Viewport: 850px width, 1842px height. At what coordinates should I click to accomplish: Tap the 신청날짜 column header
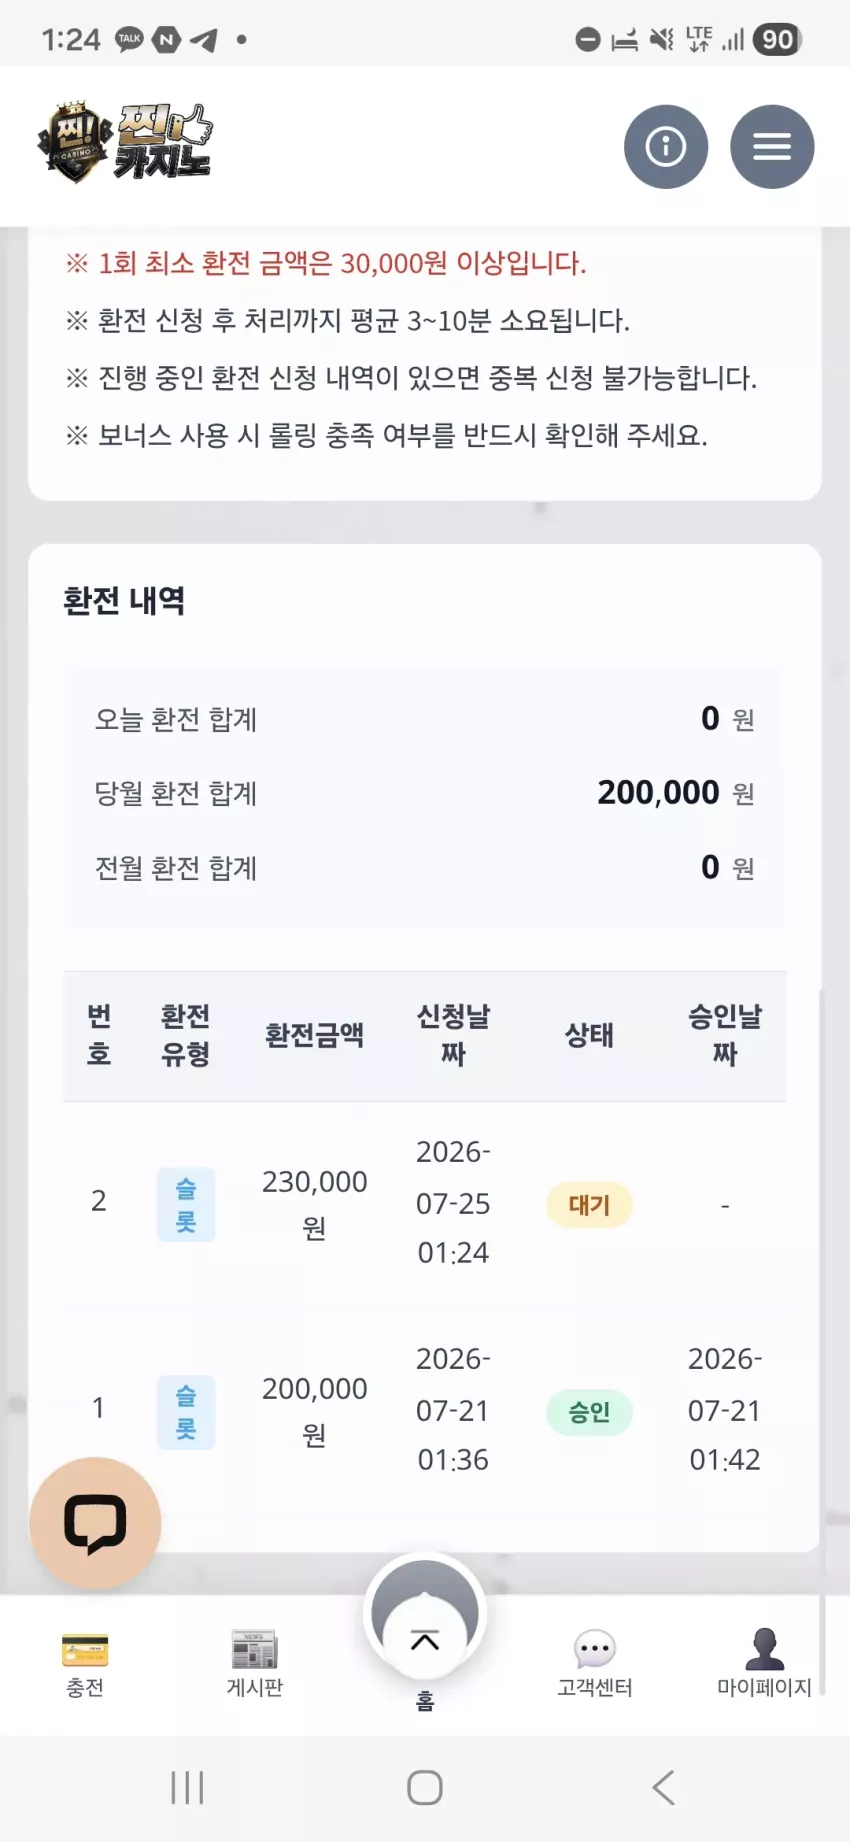coord(453,1035)
